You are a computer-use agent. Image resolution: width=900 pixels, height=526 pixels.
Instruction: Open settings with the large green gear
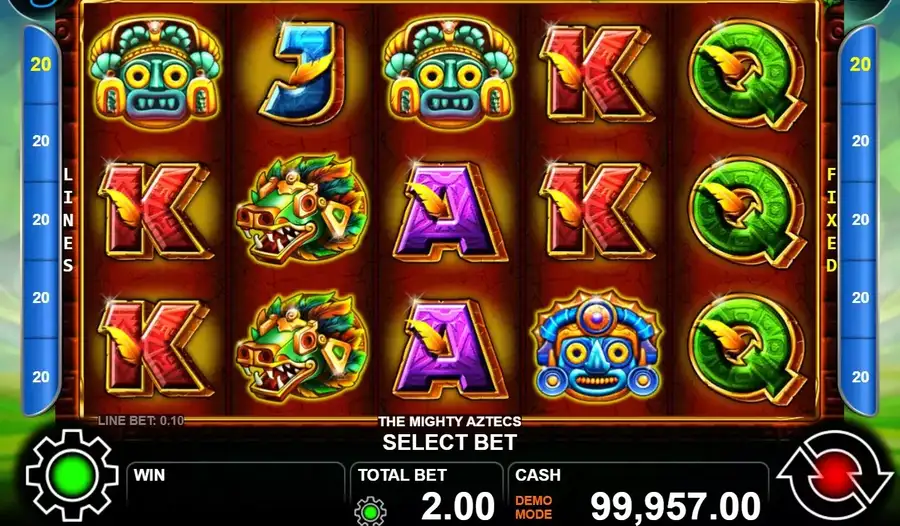point(72,475)
